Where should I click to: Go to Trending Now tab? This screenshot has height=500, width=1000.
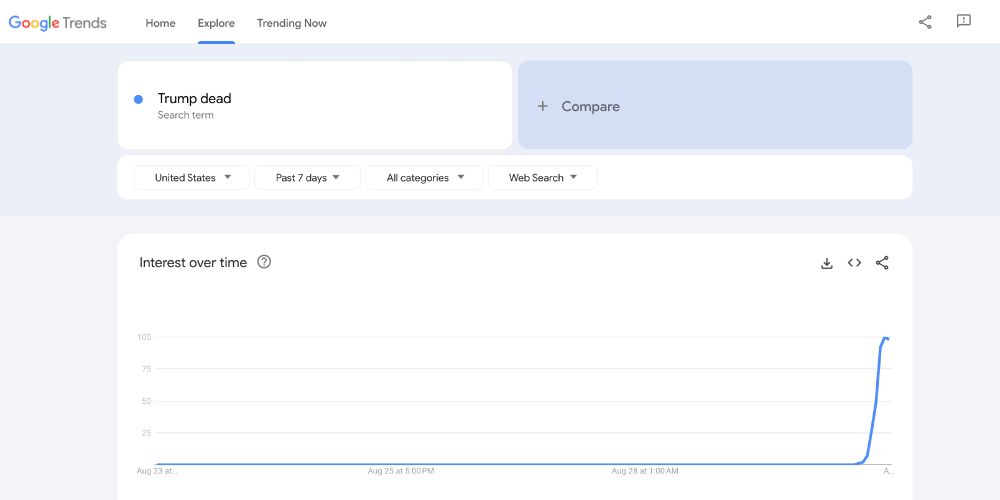point(291,23)
